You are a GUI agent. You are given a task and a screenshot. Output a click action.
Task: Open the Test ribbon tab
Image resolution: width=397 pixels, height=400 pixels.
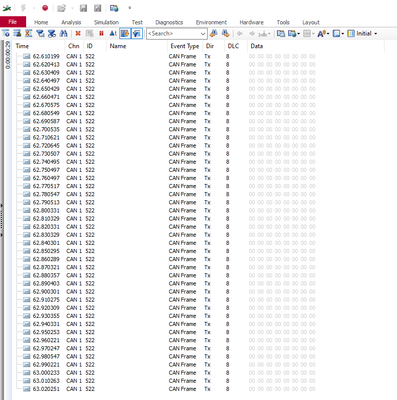tap(137, 22)
